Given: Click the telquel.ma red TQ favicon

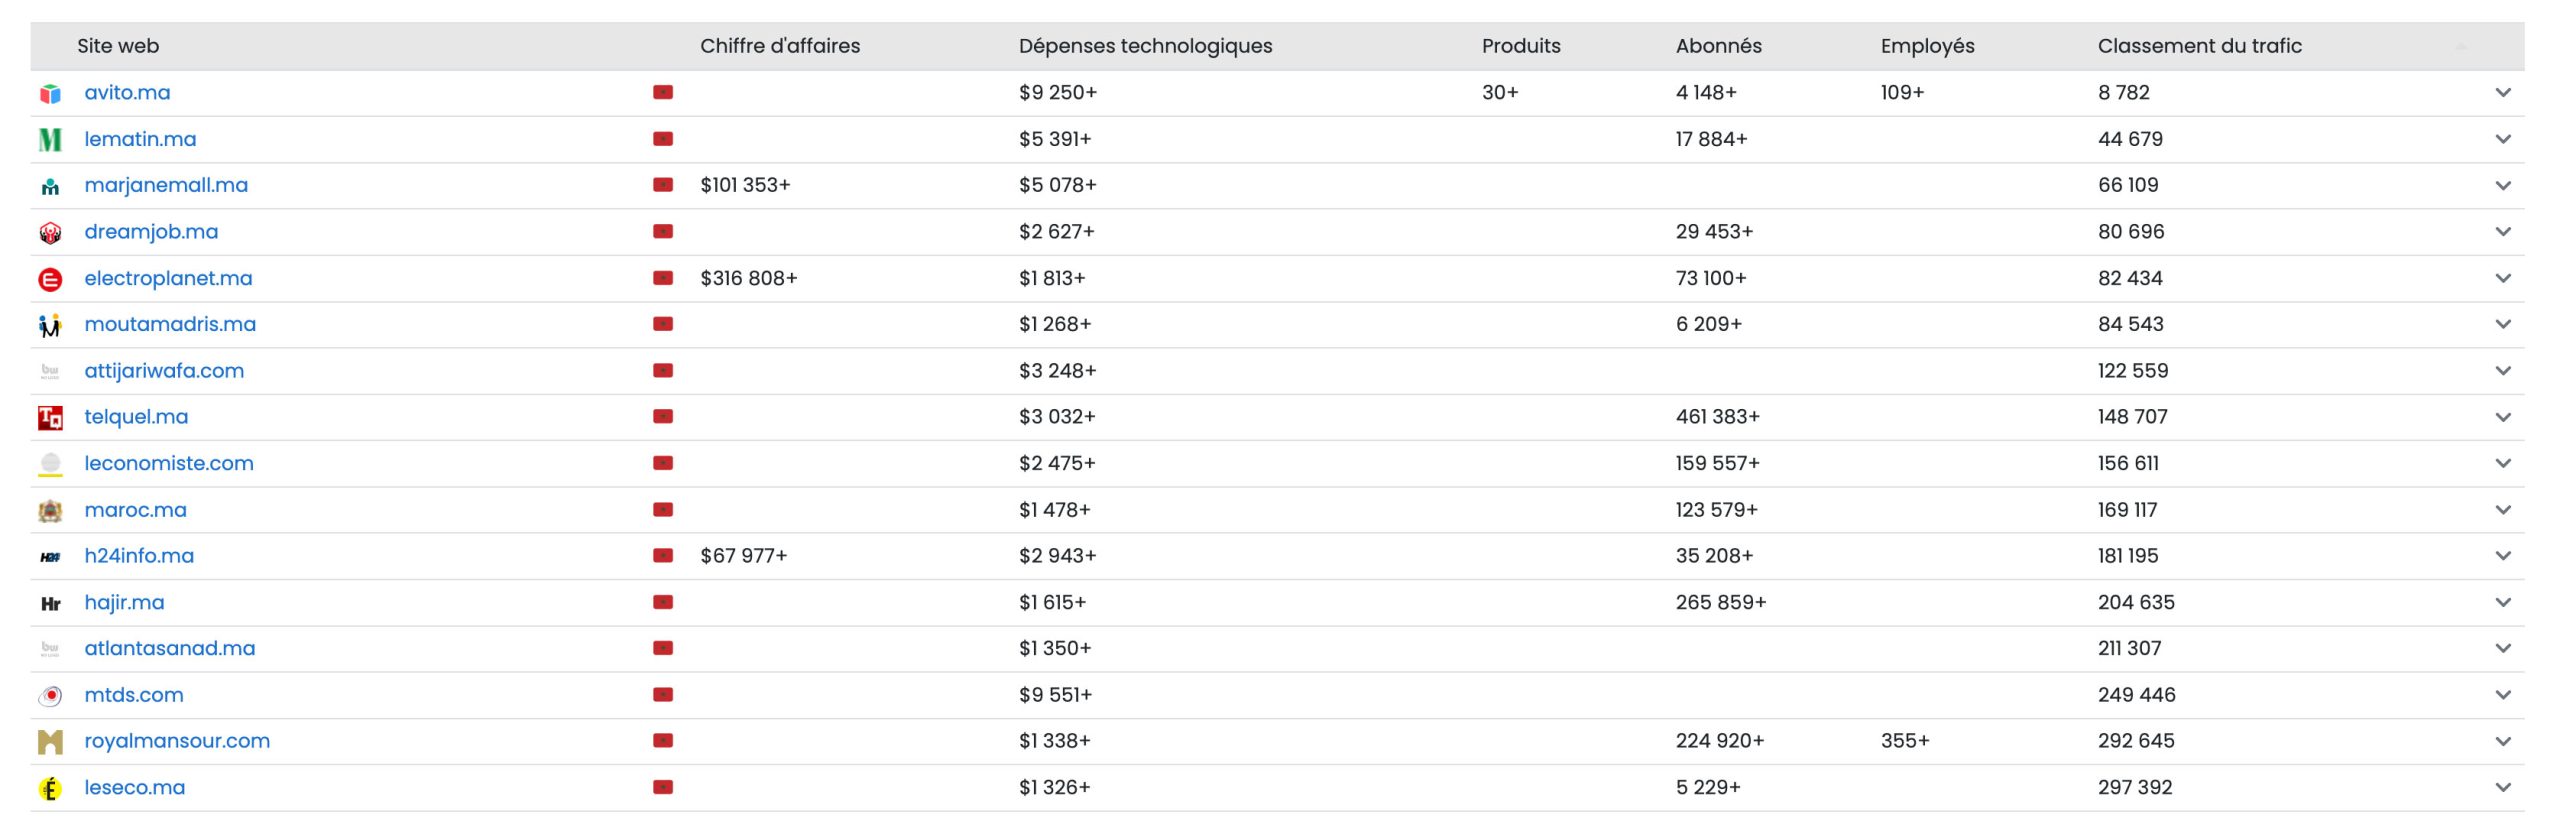Looking at the screenshot, I should coord(50,418).
